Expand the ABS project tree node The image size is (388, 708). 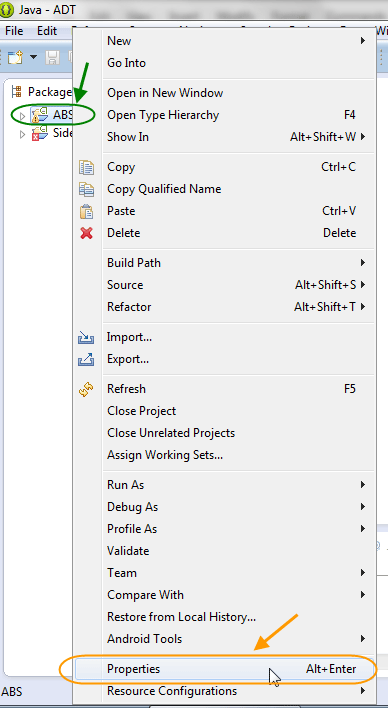[x=22, y=116]
